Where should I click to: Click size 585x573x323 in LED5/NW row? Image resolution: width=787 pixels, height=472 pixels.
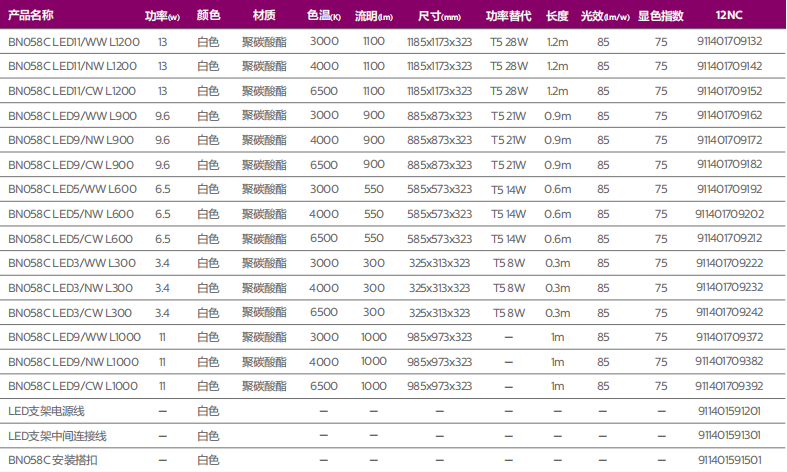coord(439,214)
